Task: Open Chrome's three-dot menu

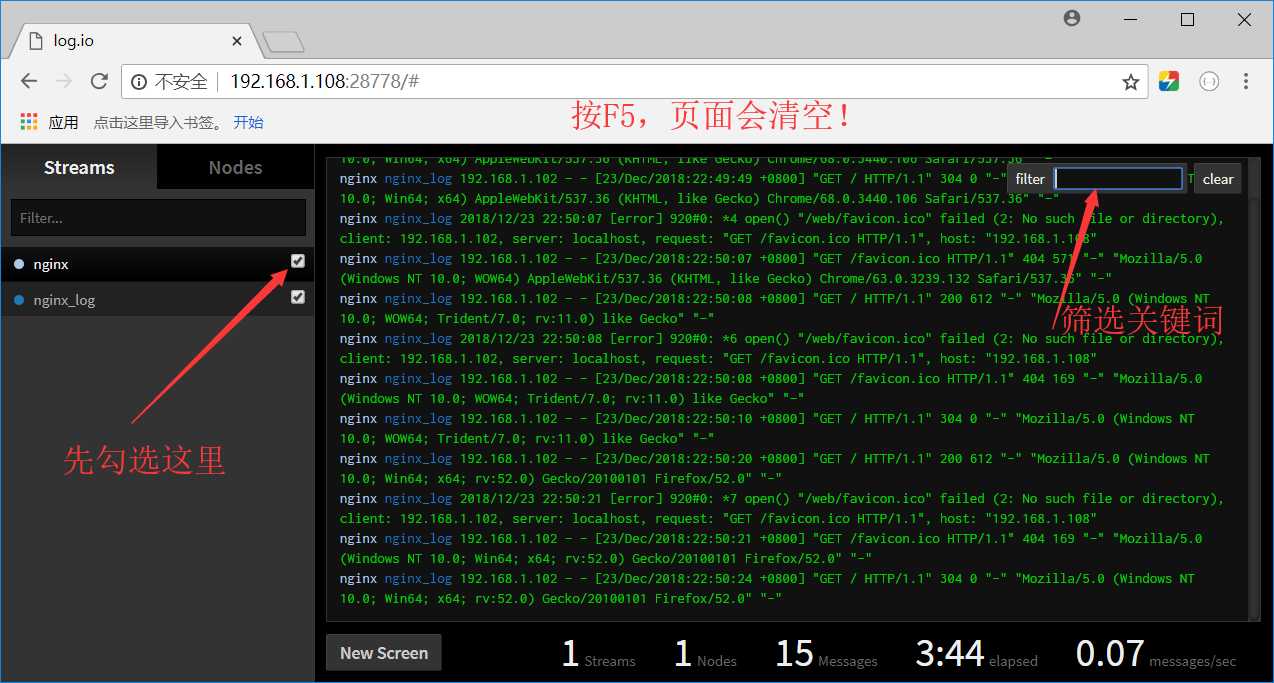Action: [1246, 82]
